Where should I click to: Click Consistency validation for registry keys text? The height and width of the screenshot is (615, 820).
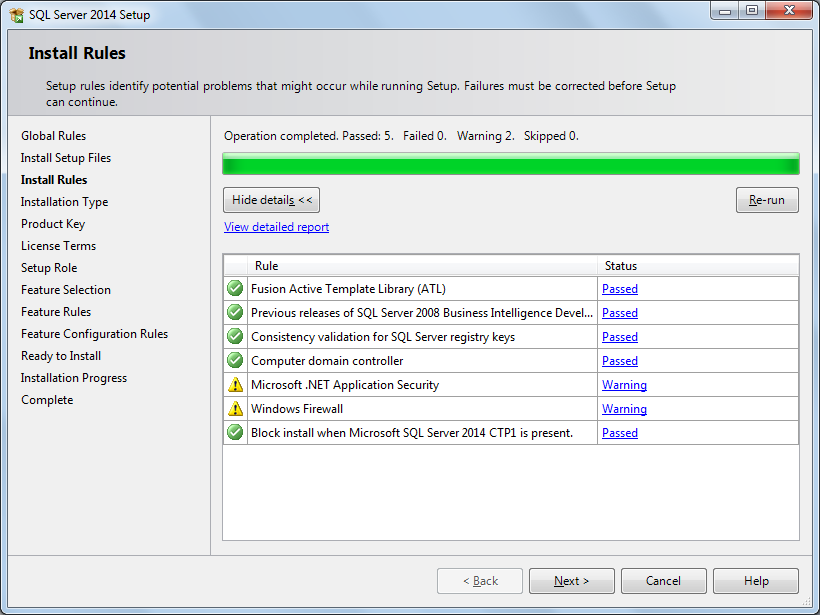tap(383, 337)
